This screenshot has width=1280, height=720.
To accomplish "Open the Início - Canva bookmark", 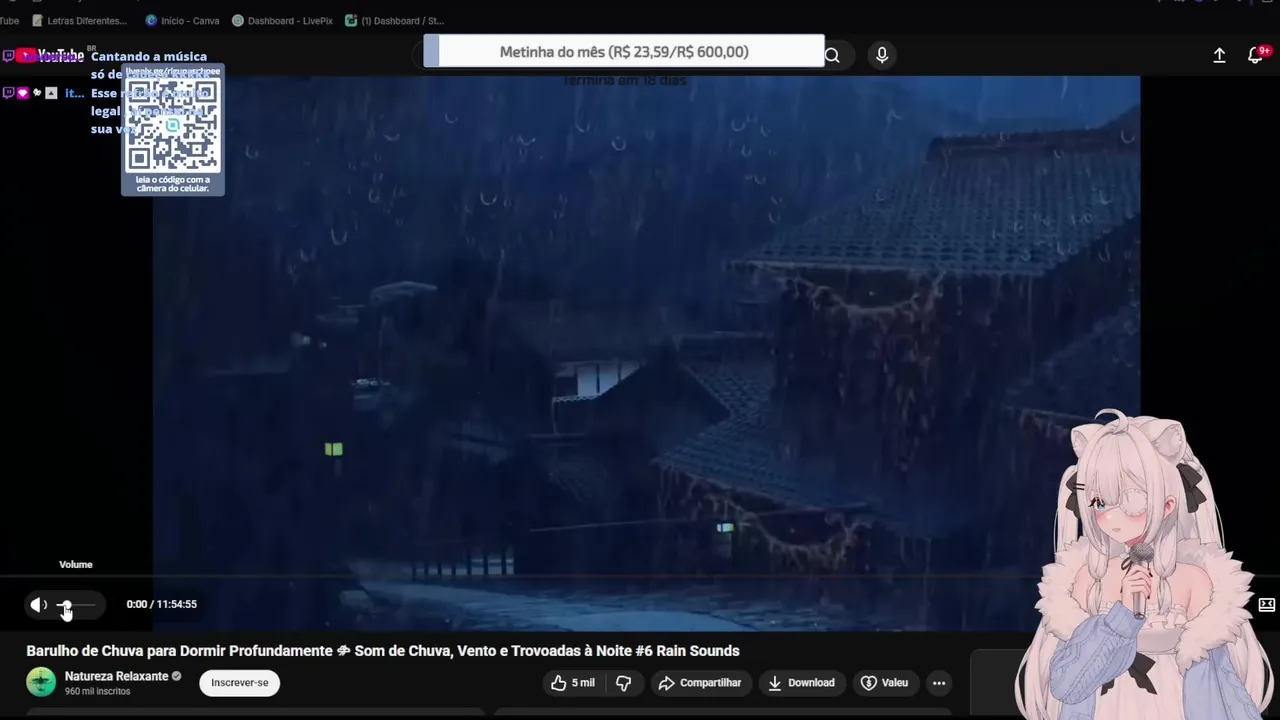I will (x=182, y=20).
